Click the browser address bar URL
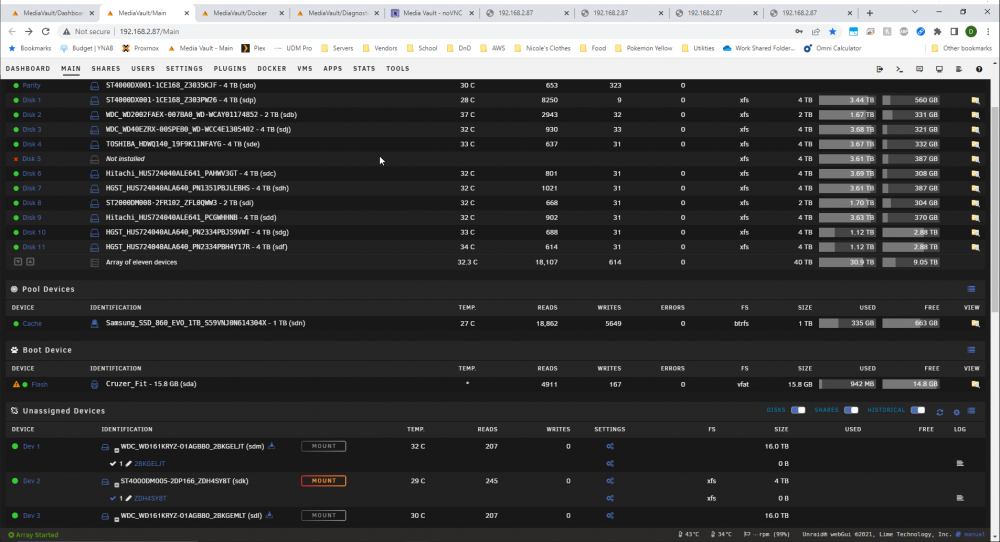The width and height of the screenshot is (1000, 542). pyautogui.click(x=149, y=31)
